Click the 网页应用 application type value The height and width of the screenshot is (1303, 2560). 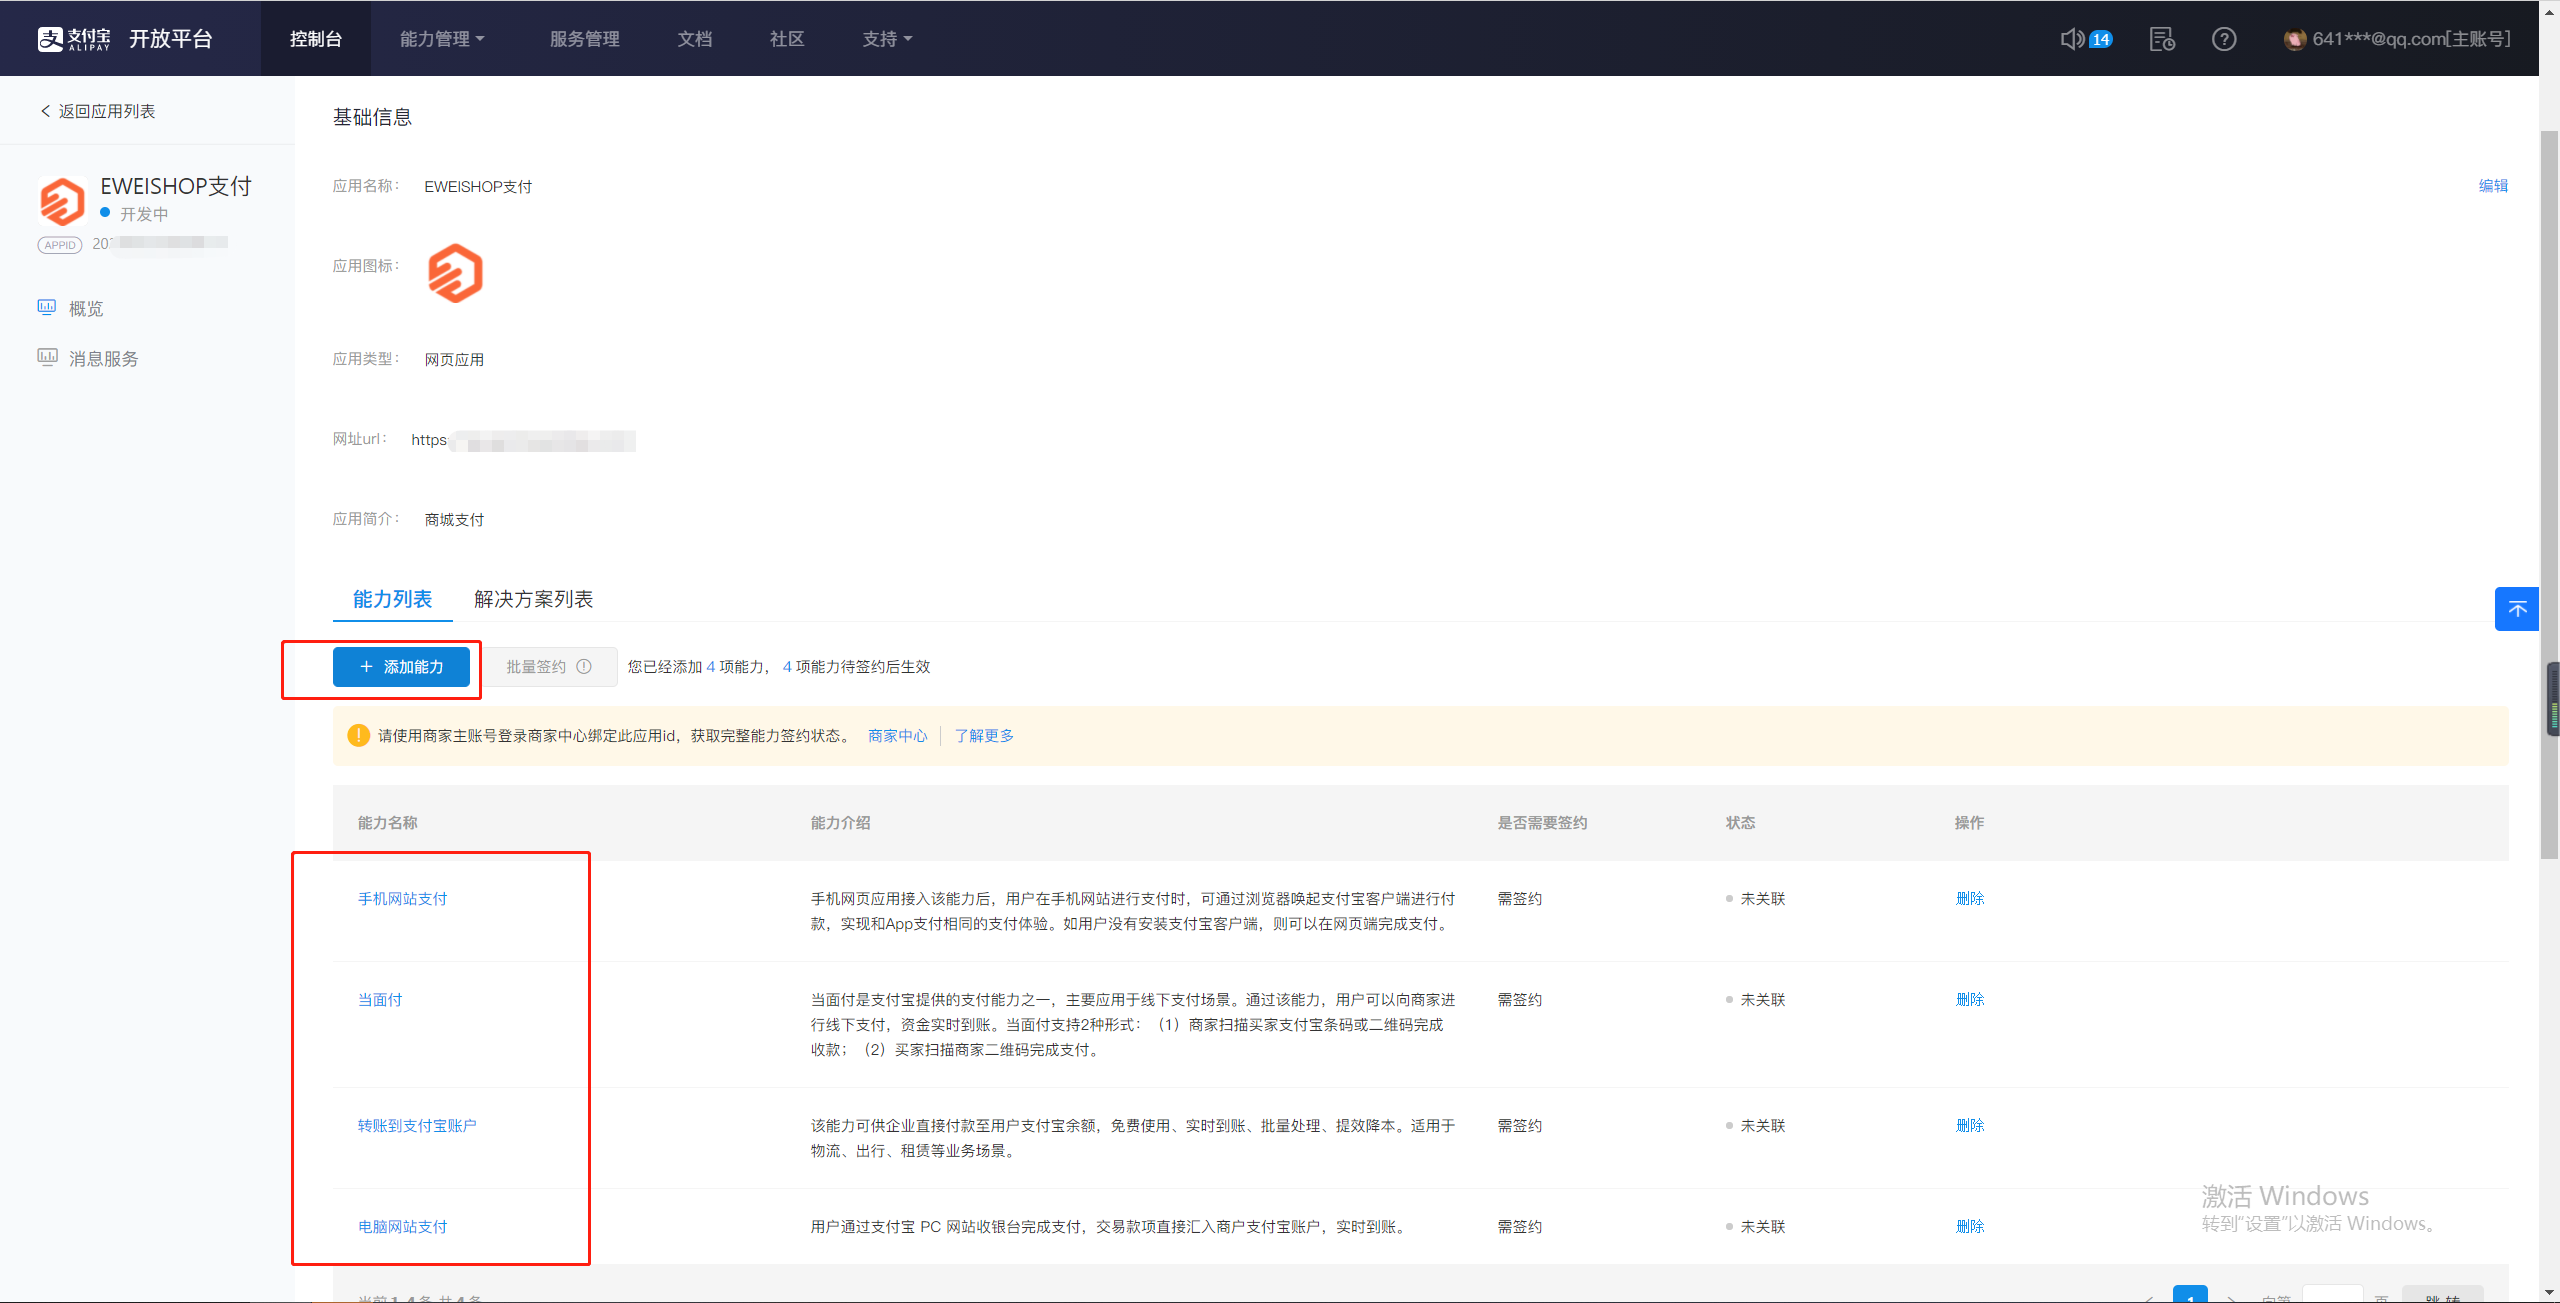pos(454,360)
